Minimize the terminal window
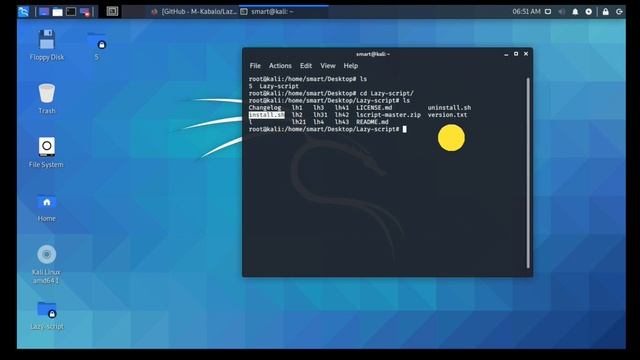 [x=506, y=54]
